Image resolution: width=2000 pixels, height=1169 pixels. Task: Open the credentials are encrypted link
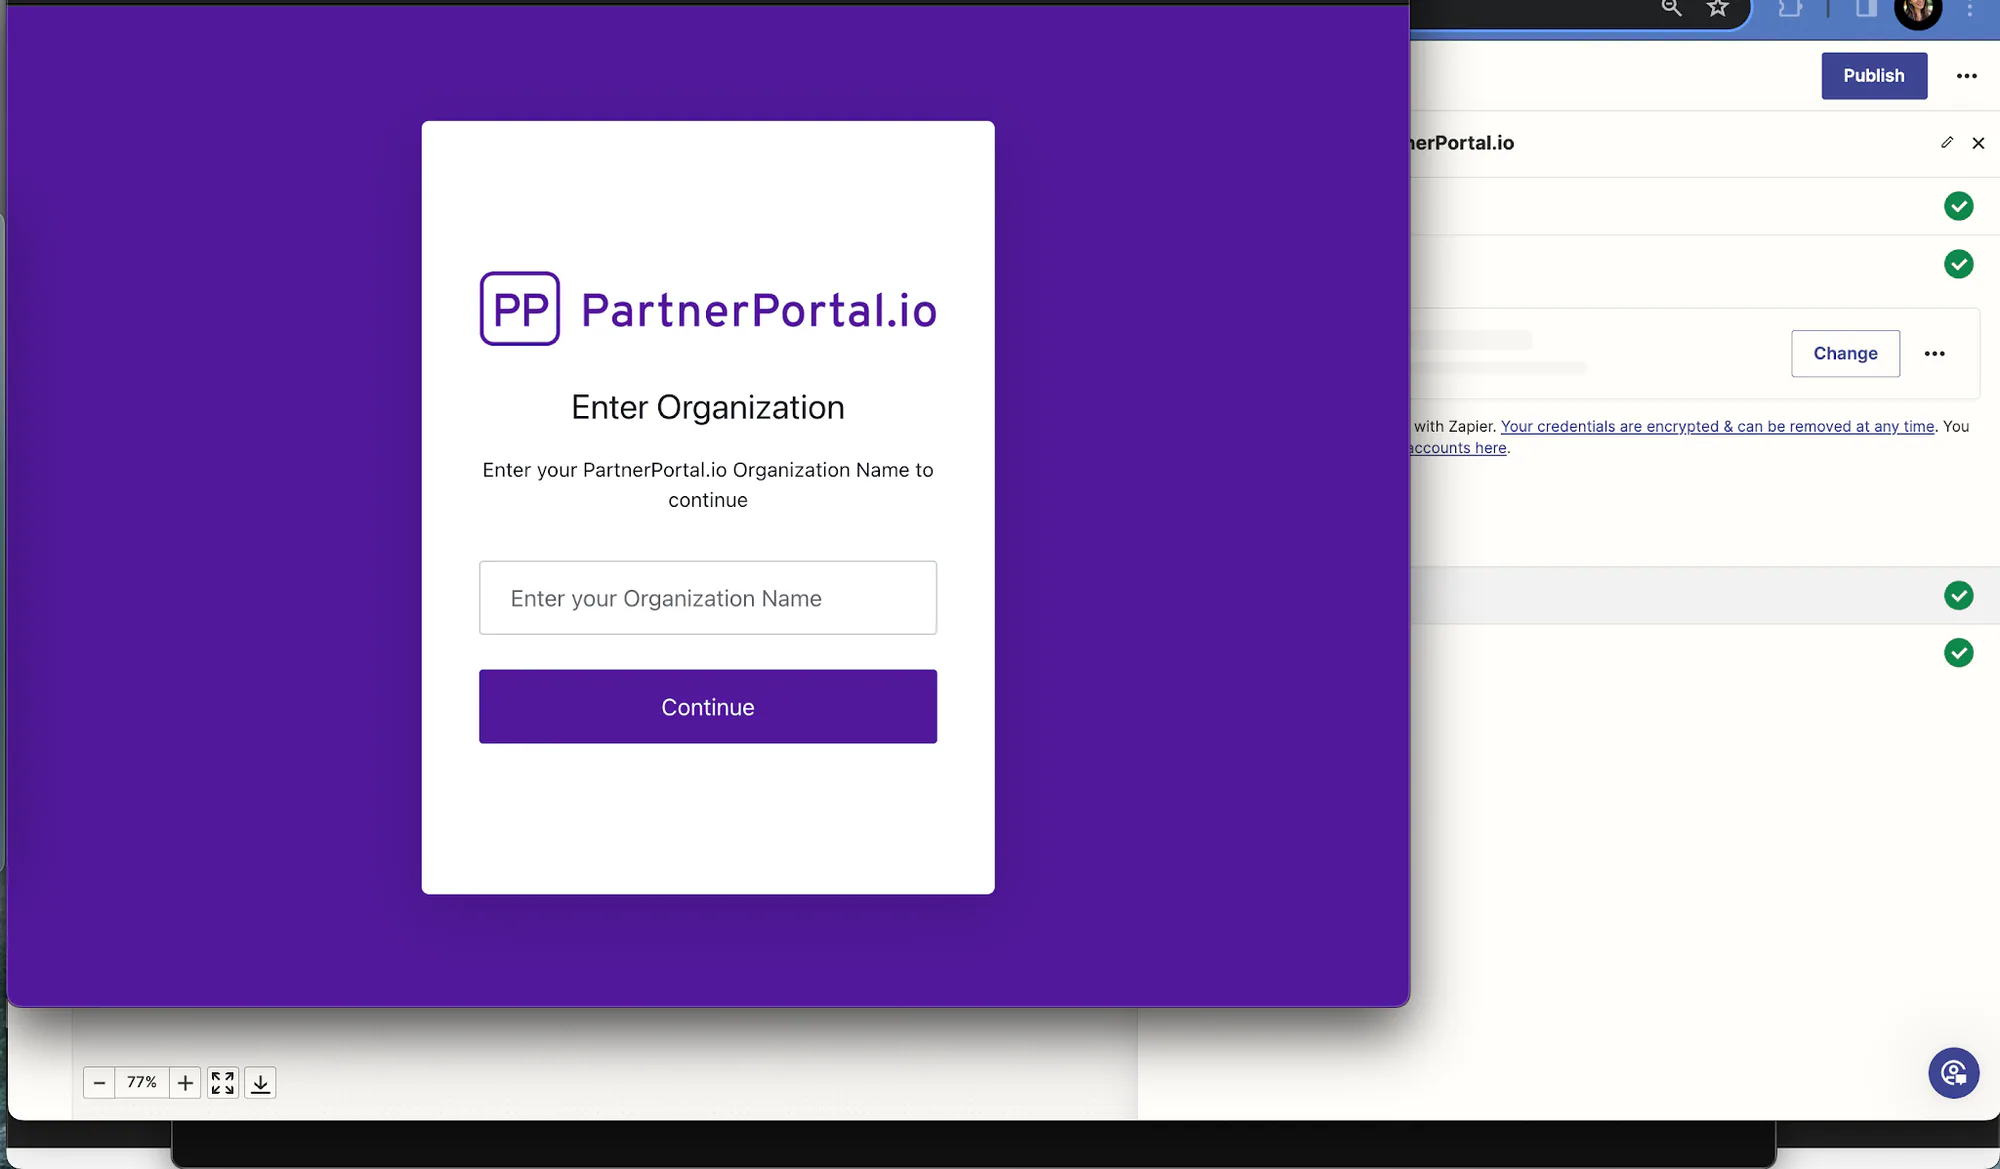click(x=1717, y=427)
